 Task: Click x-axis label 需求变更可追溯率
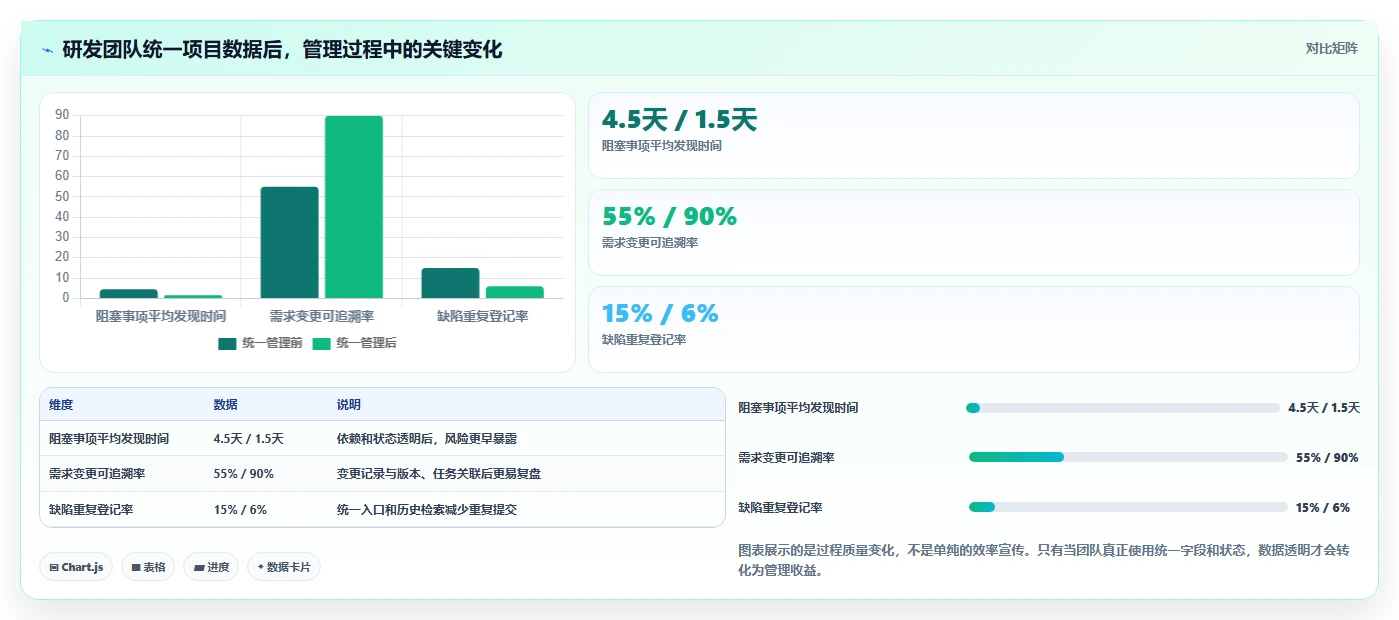pyautogui.click(x=322, y=316)
